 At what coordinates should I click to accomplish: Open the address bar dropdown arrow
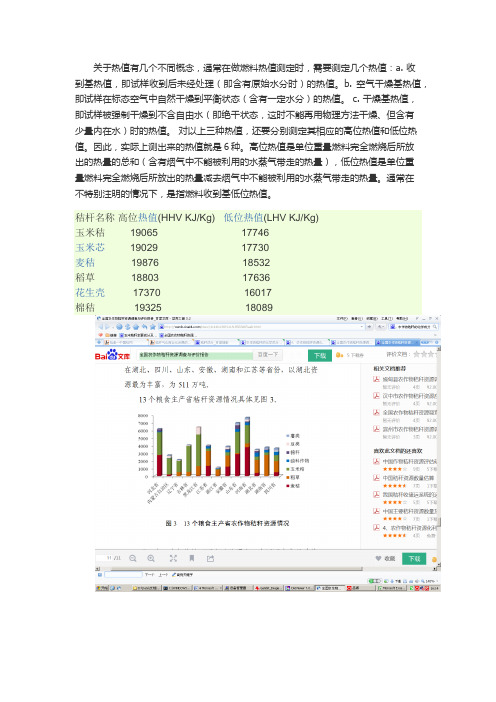point(362,327)
